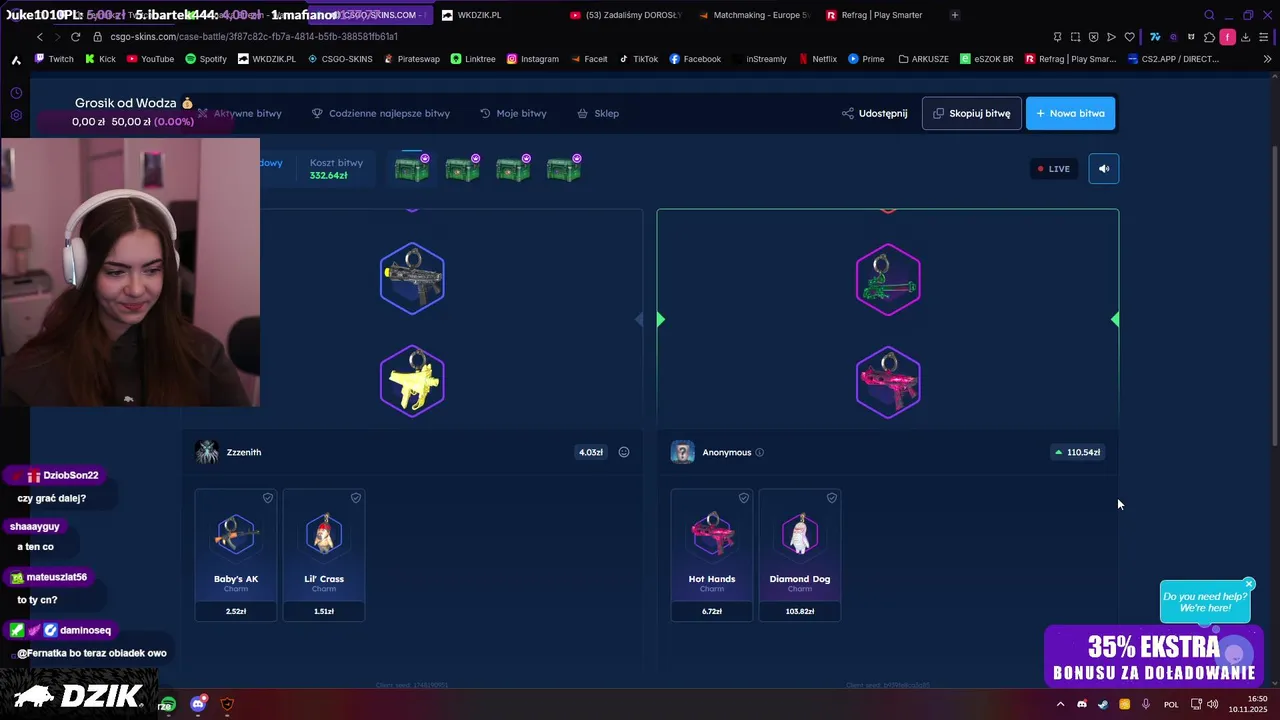Share the battle via Udostępnij
The height and width of the screenshot is (720, 1280).
[x=875, y=113]
